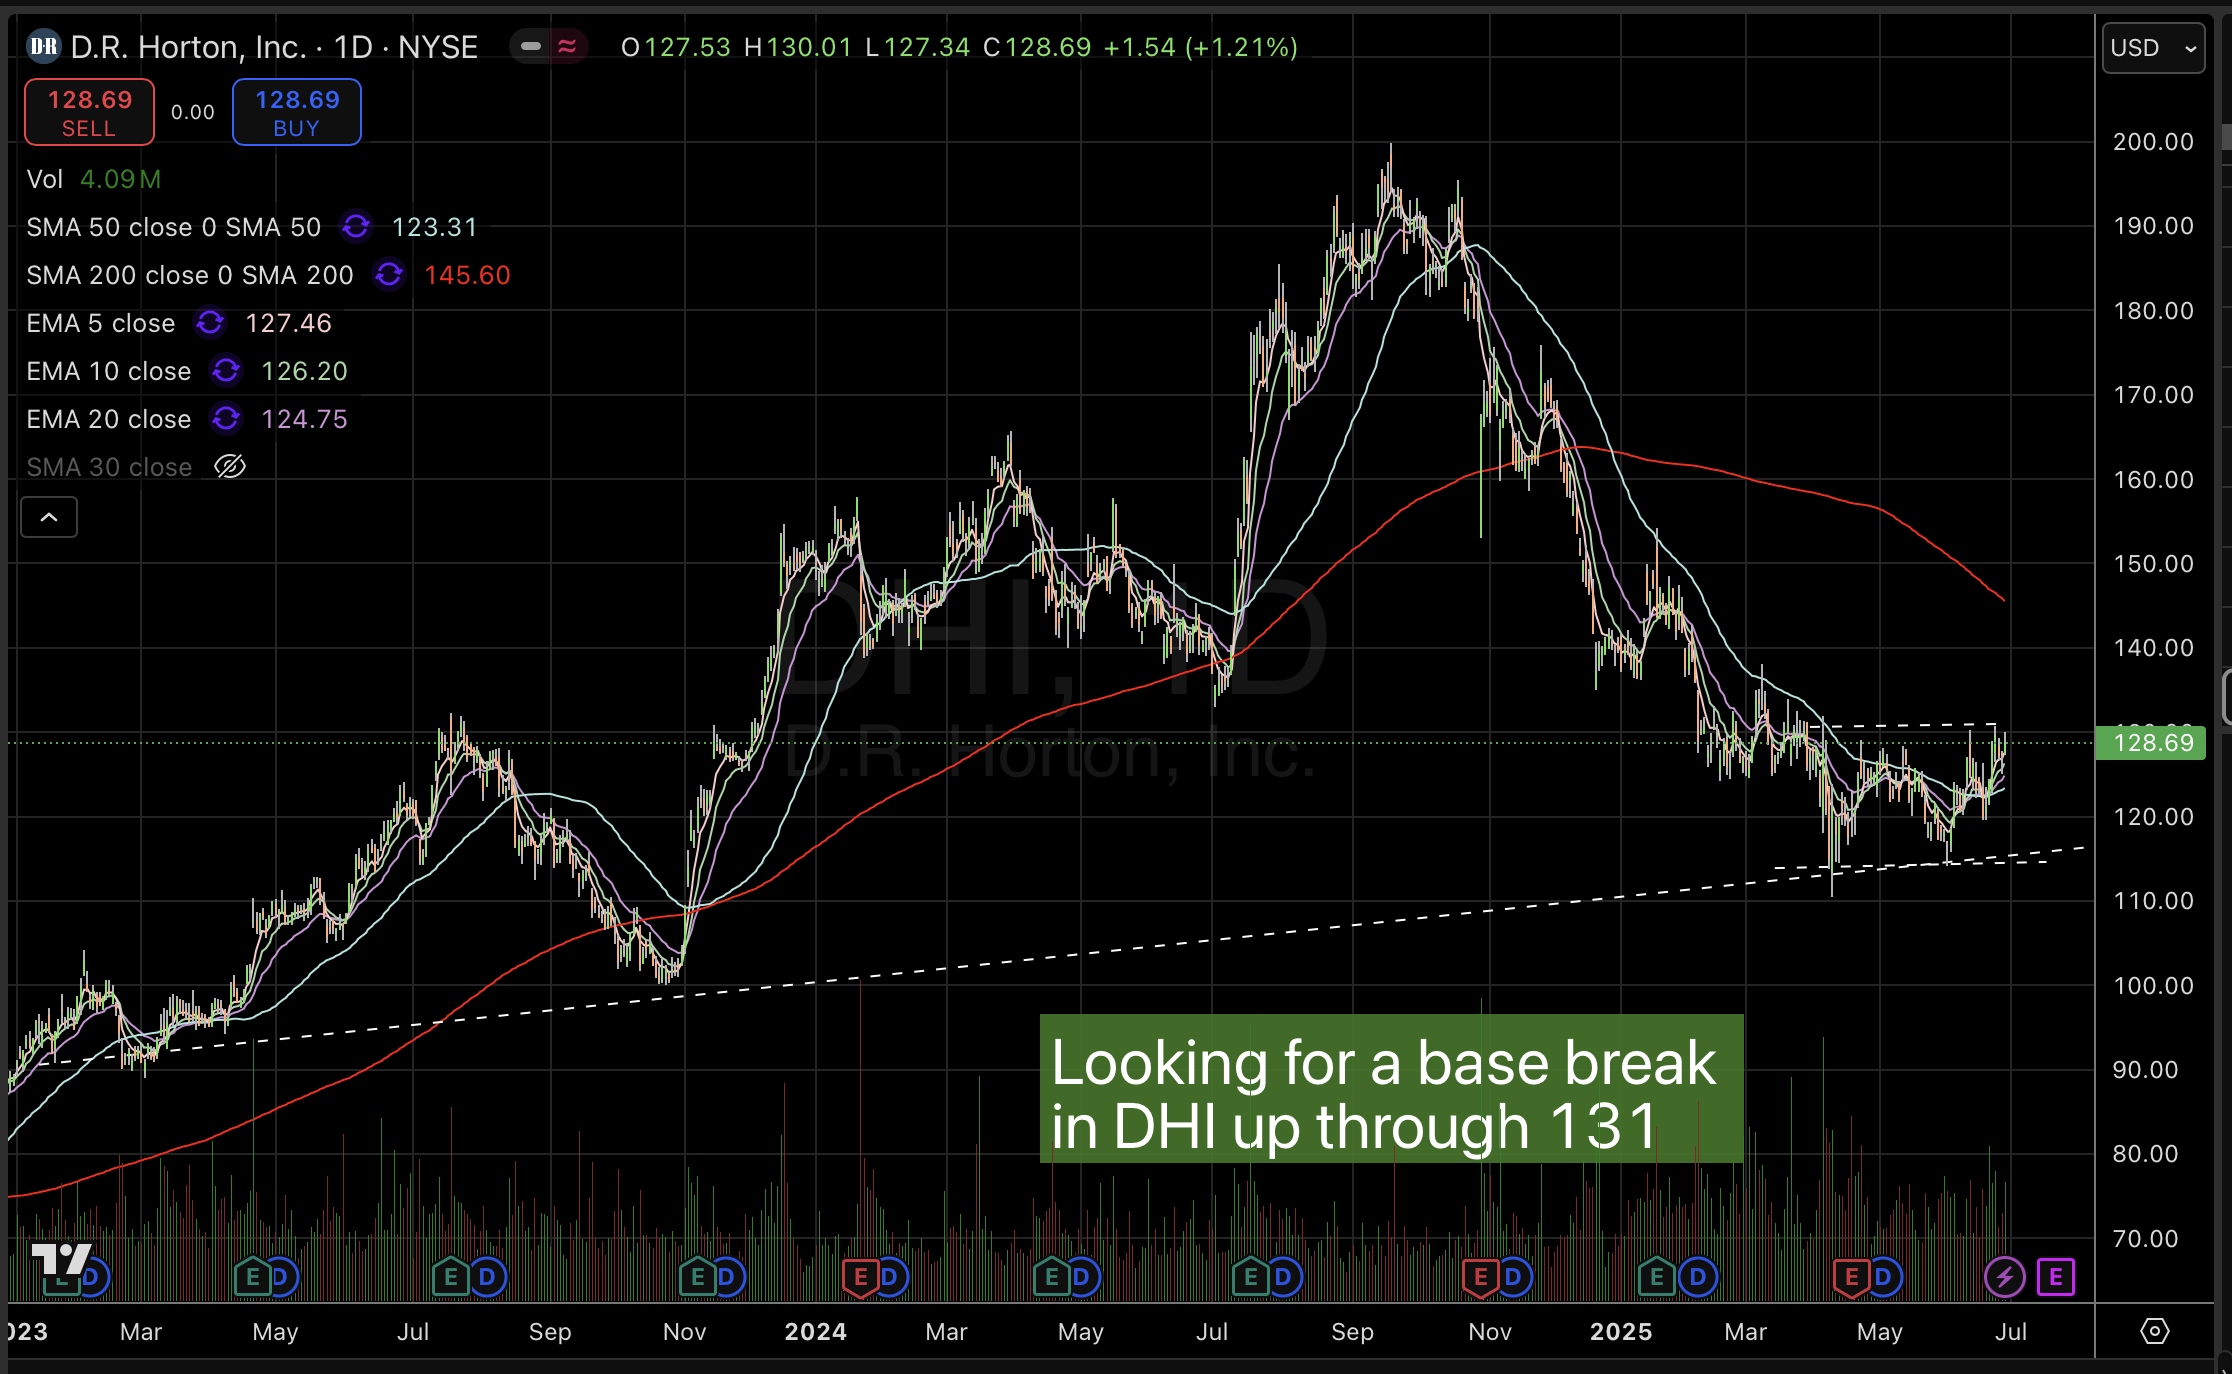
Task: Click dividend D marker near May 2025
Action: point(1884,1277)
